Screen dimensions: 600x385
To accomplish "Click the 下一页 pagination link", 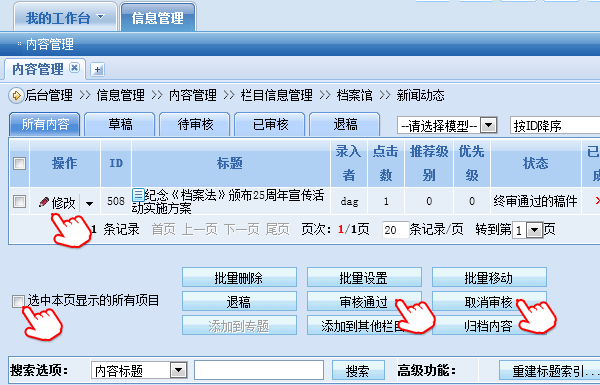I will [241, 230].
